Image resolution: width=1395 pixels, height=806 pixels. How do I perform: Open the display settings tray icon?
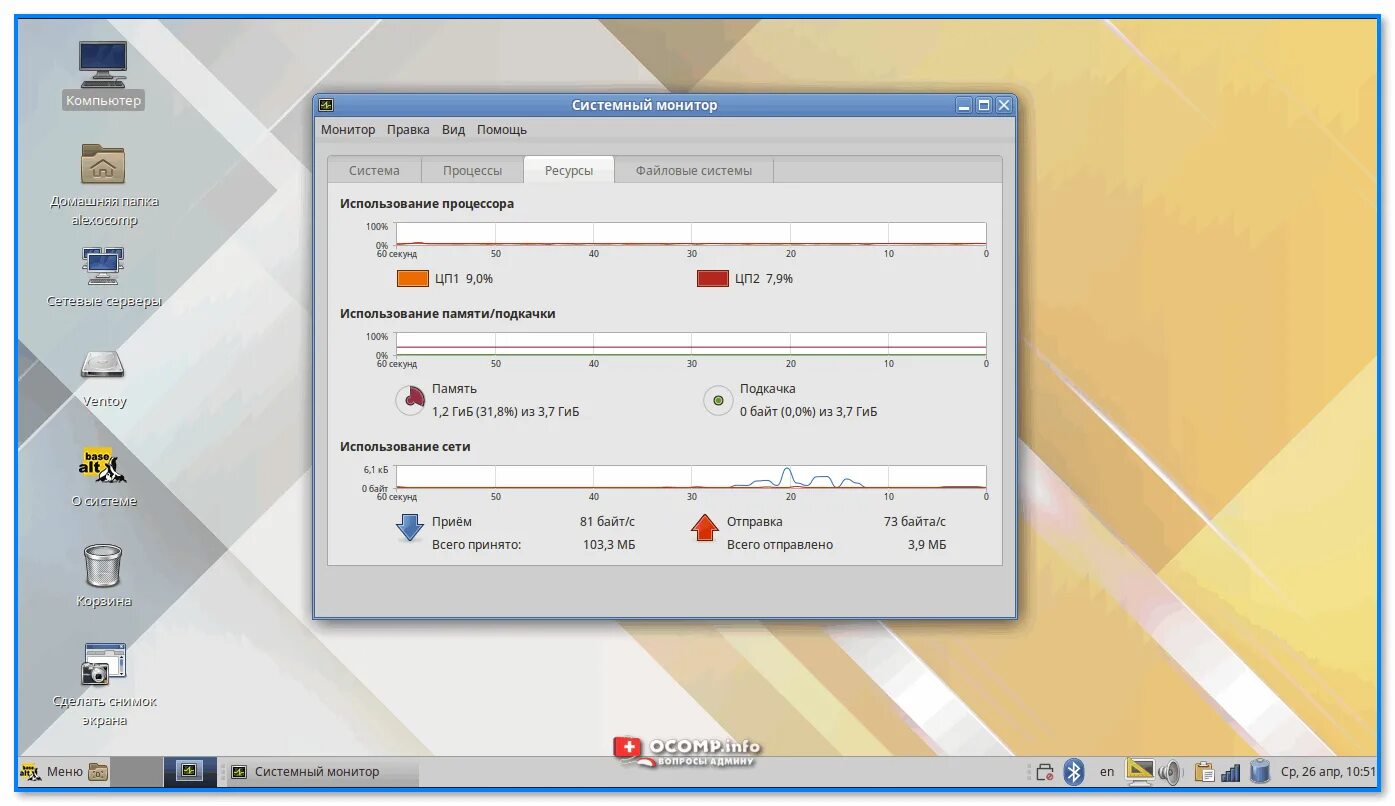click(x=1140, y=771)
